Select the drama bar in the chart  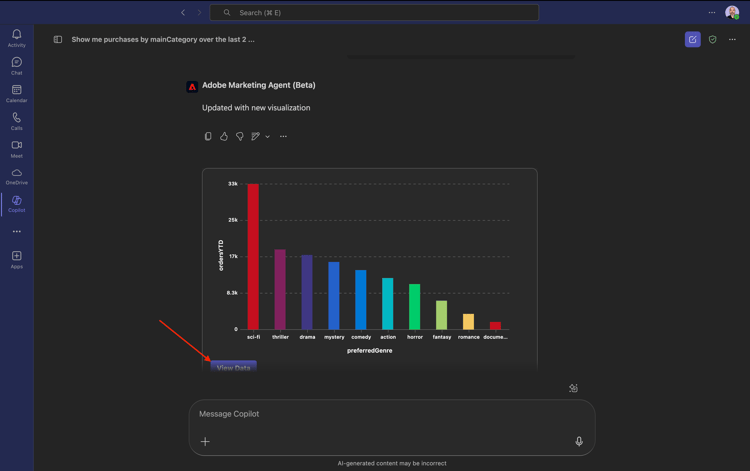click(x=307, y=292)
